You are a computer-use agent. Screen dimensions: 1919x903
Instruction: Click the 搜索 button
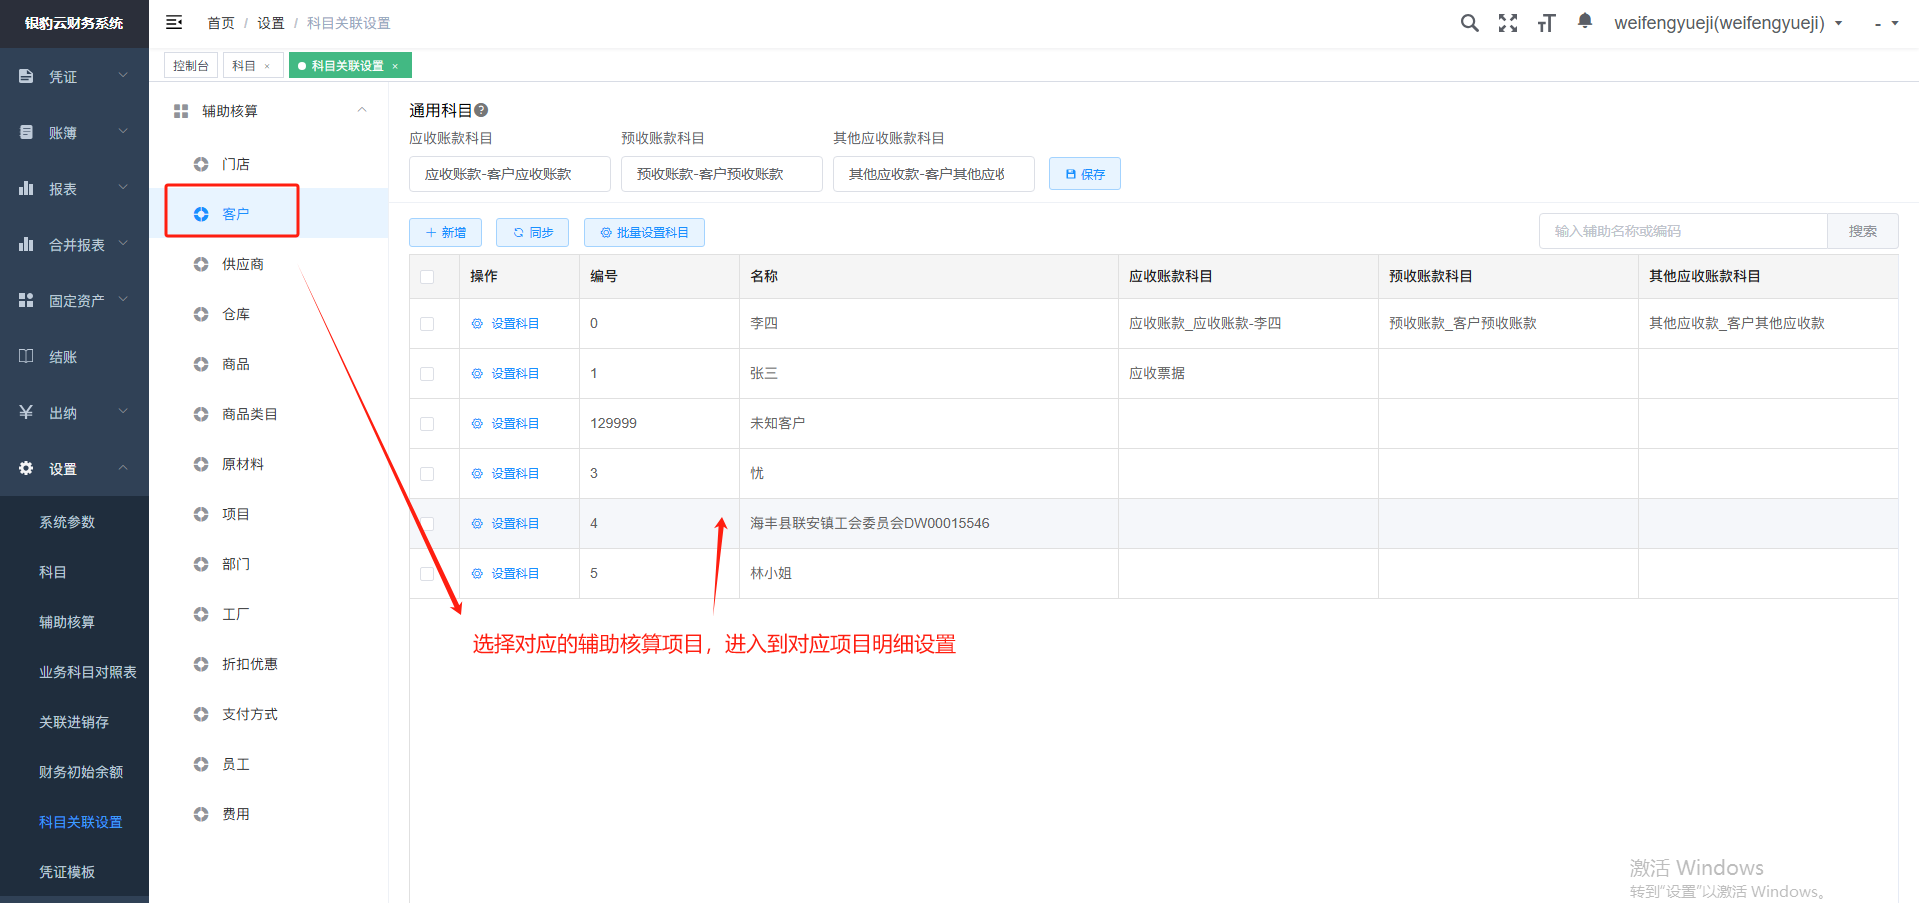[x=1862, y=231]
